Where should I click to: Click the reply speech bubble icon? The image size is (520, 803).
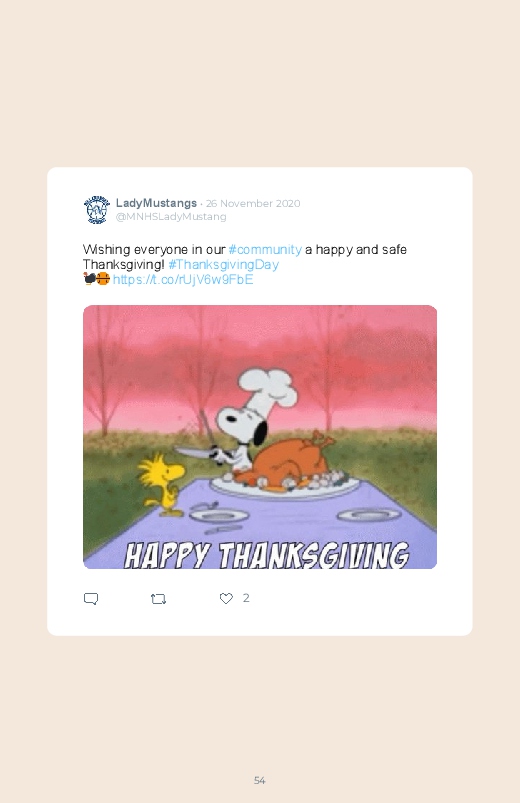coord(91,599)
